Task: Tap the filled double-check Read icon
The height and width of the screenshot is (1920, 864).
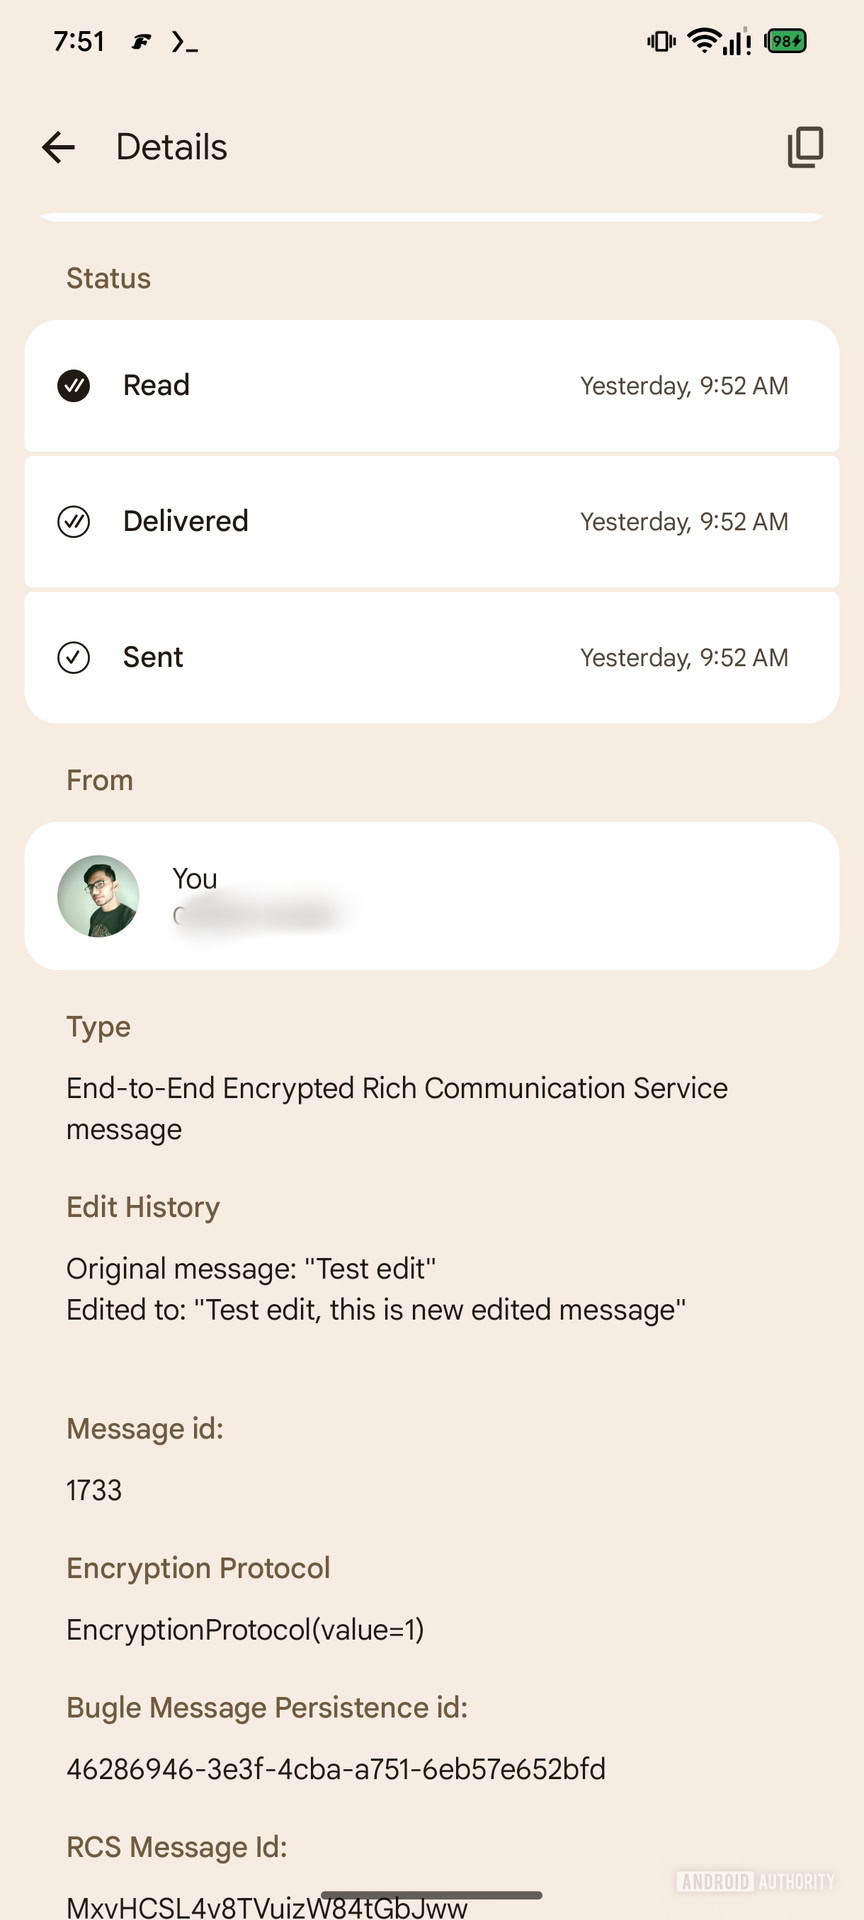Action: click(73, 385)
